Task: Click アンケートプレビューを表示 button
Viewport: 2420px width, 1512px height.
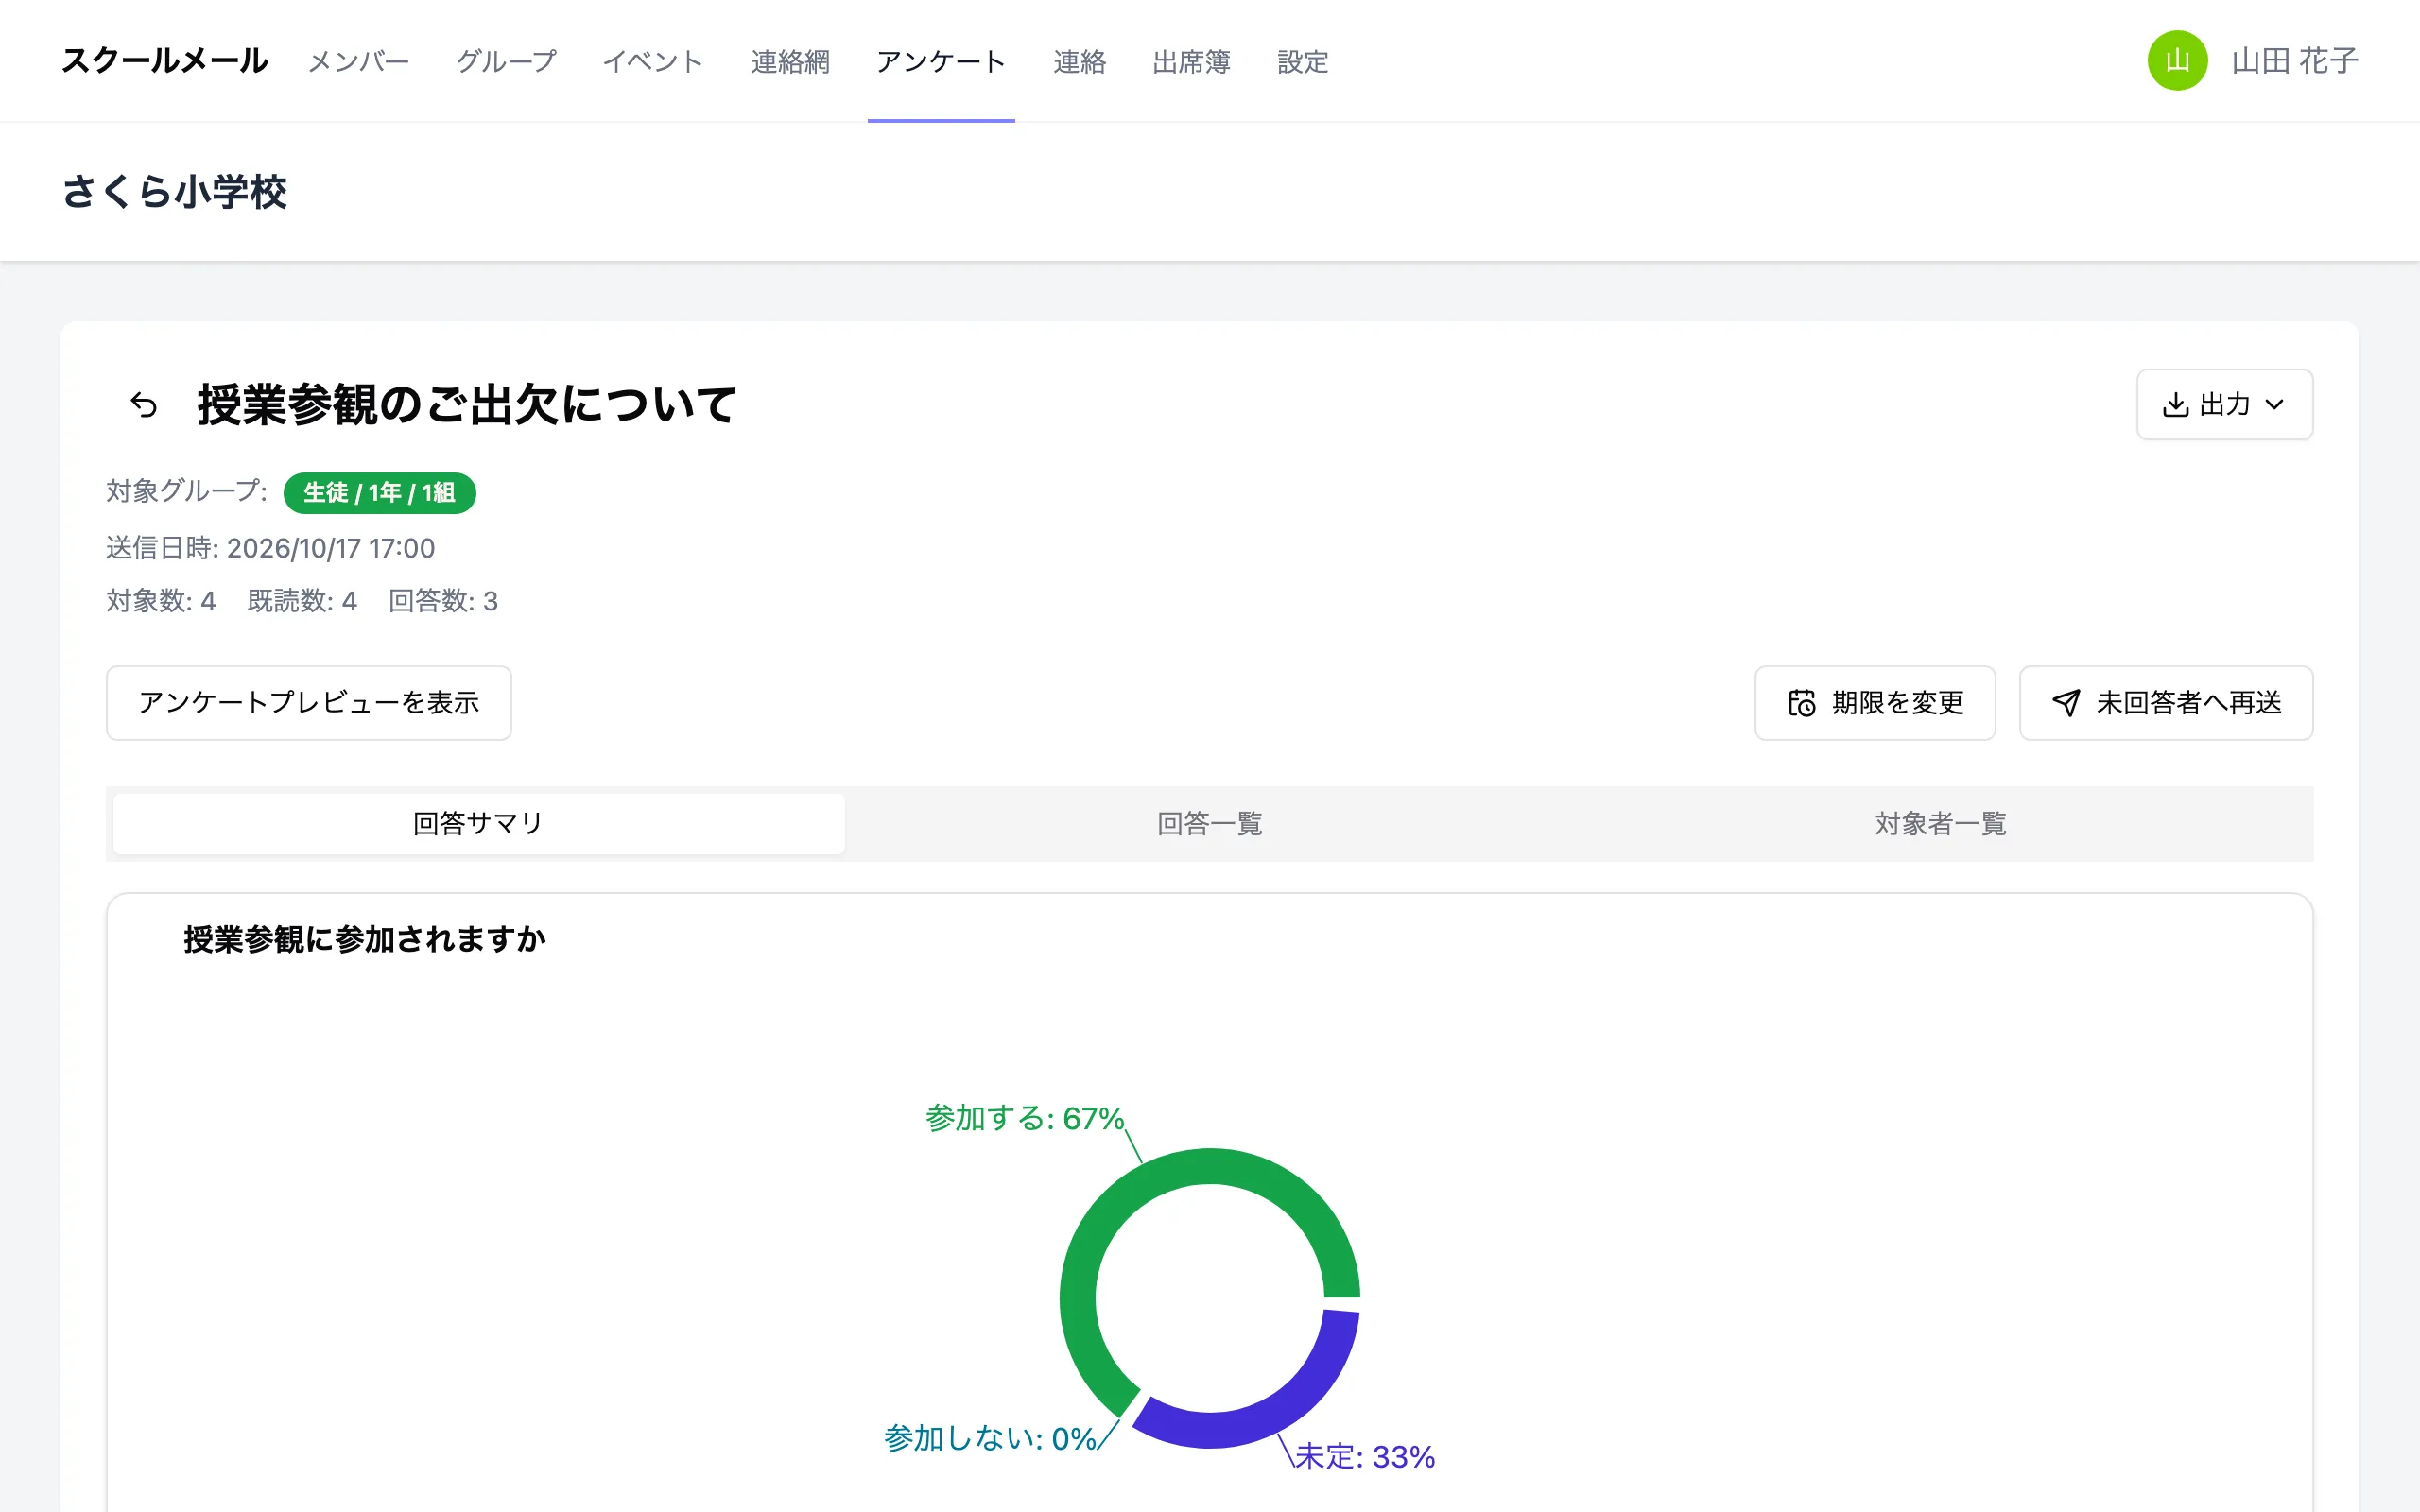Action: coord(309,703)
